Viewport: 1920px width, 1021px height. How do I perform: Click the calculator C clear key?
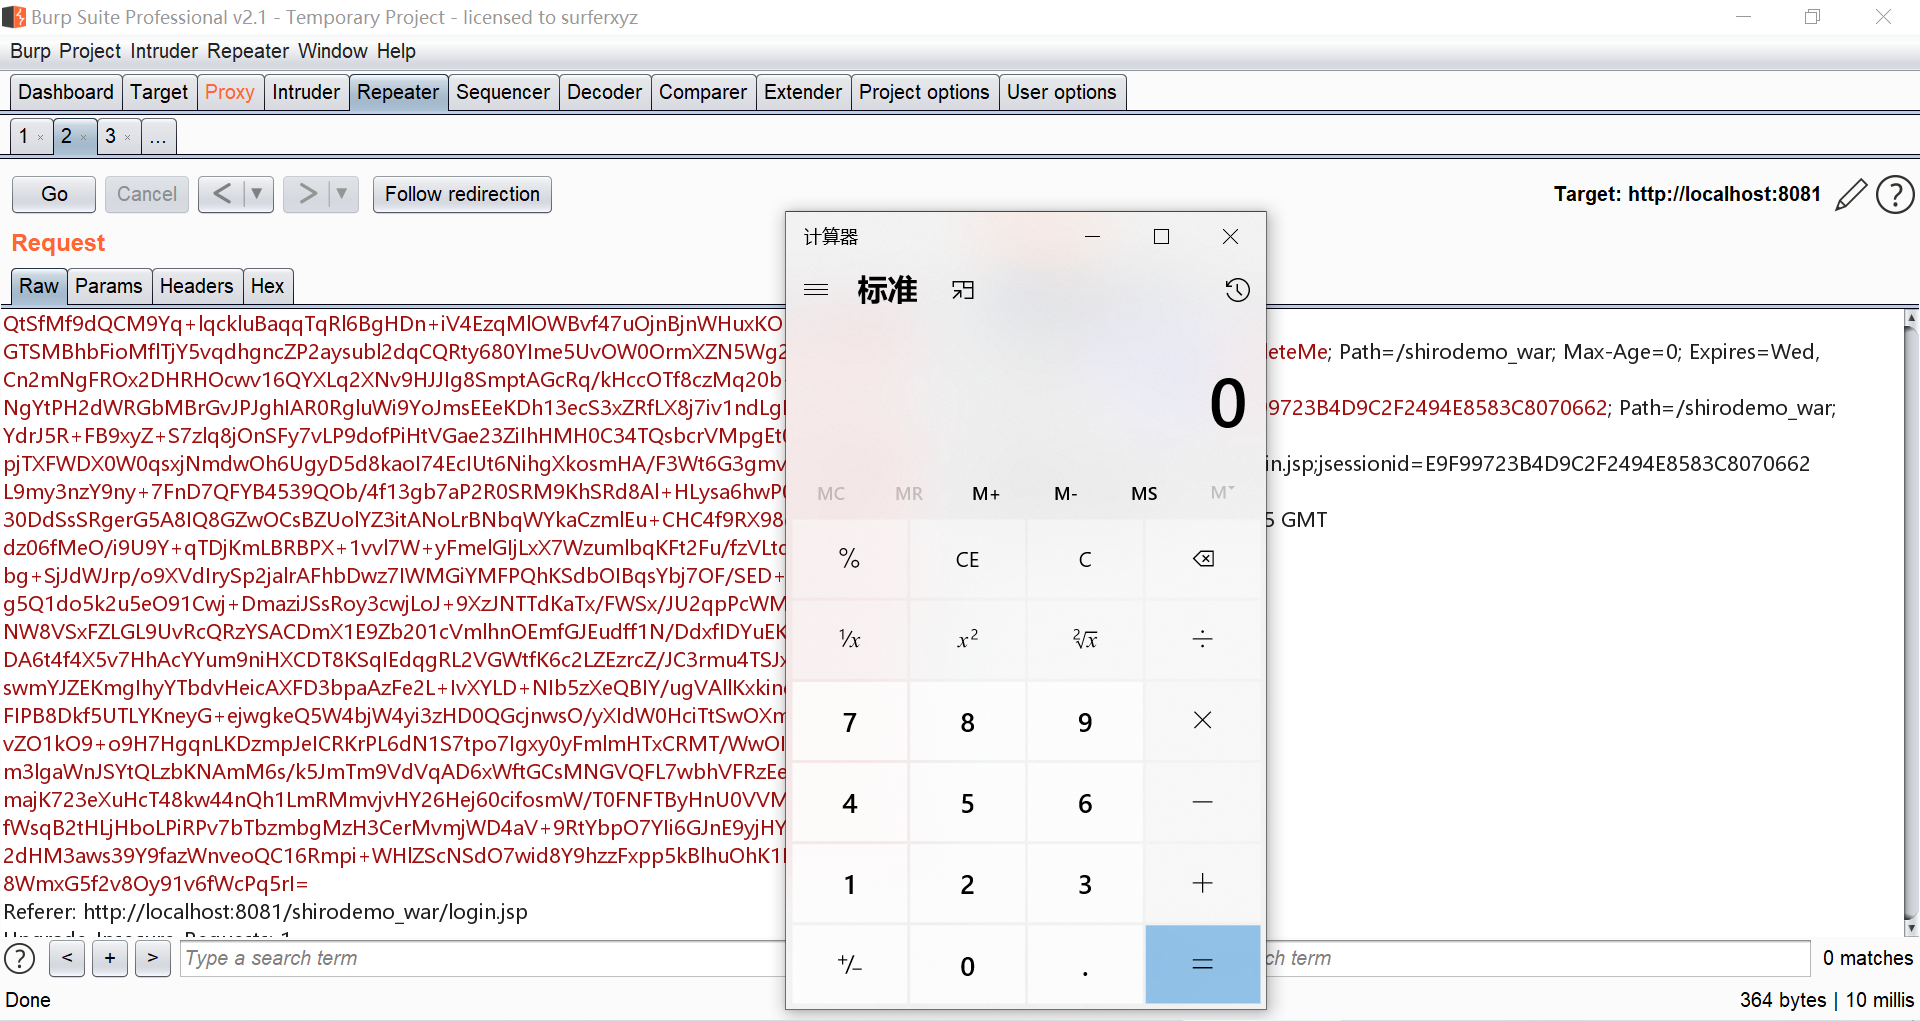(x=1085, y=559)
